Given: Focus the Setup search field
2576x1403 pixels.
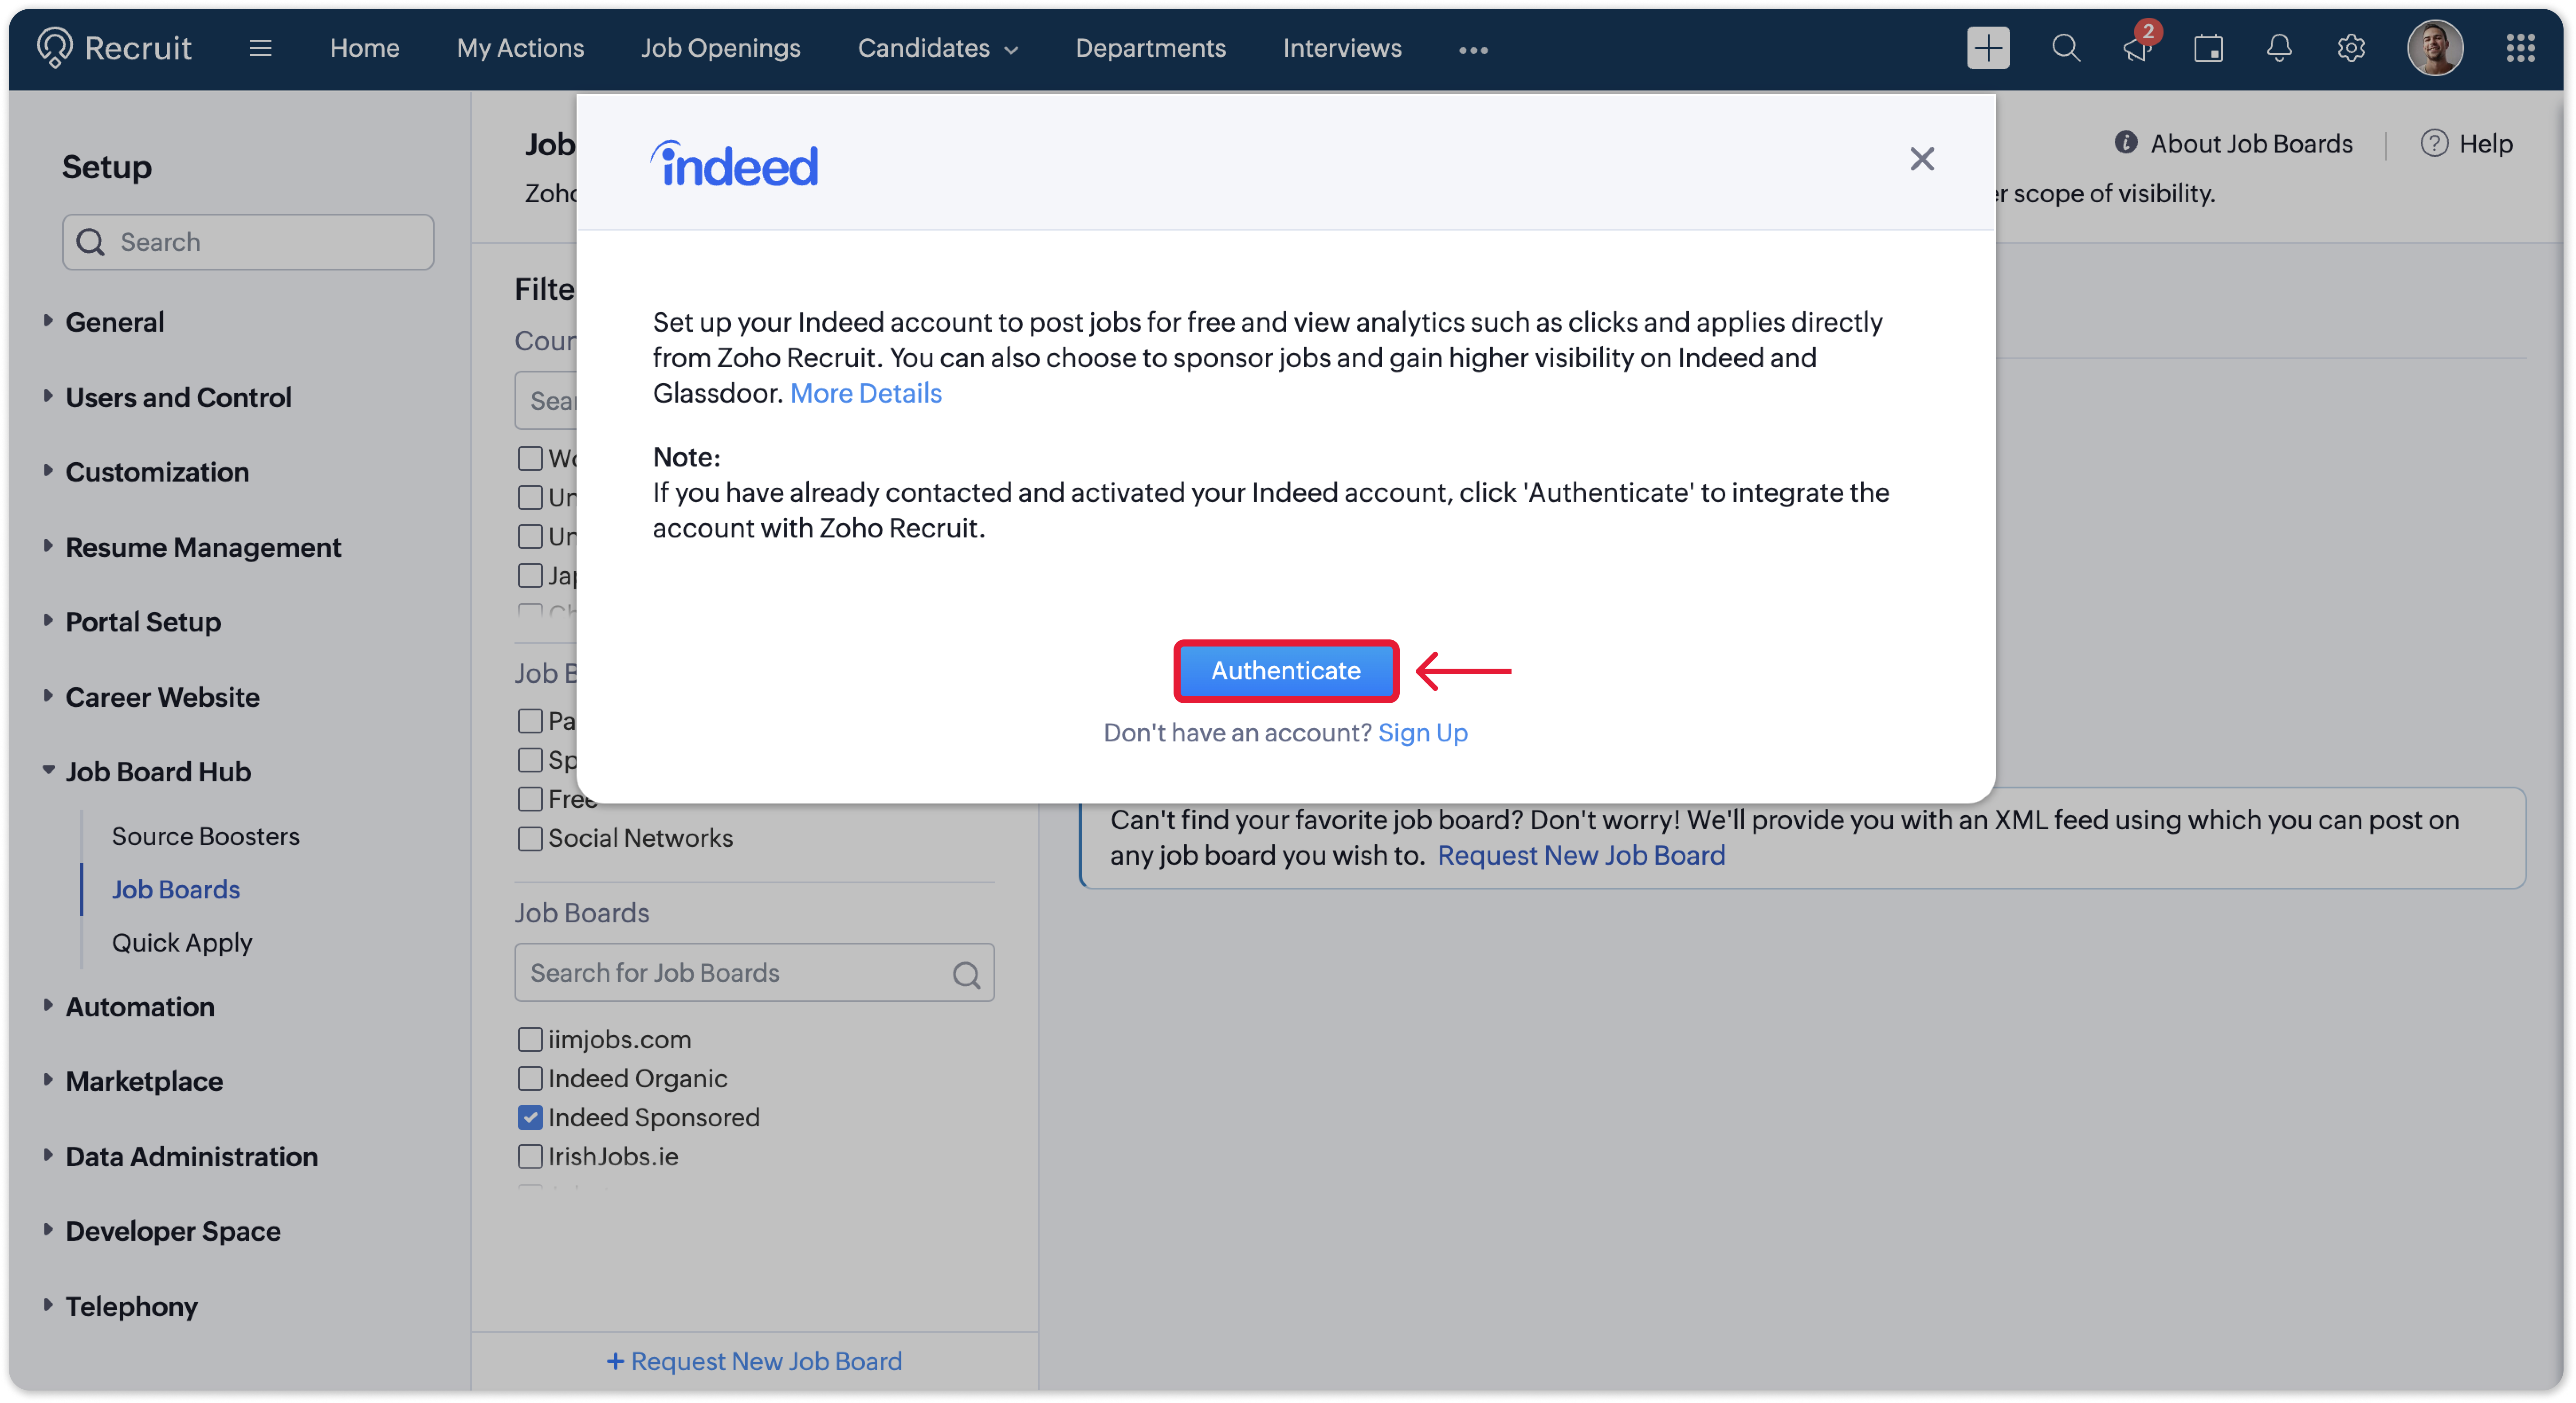Looking at the screenshot, I should point(248,242).
